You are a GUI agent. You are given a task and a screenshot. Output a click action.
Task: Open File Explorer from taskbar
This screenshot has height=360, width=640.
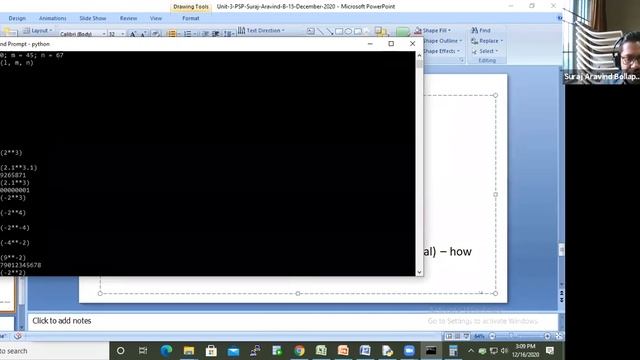(x=189, y=351)
